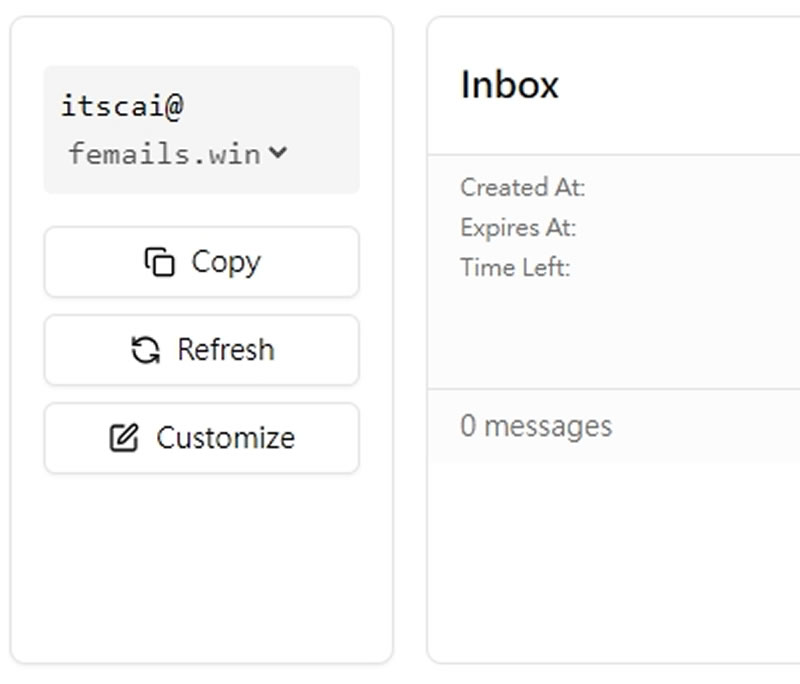Screen dimensions: 800x684
Task: Click blank area right of 0 messages
Action: click(x=710, y=426)
